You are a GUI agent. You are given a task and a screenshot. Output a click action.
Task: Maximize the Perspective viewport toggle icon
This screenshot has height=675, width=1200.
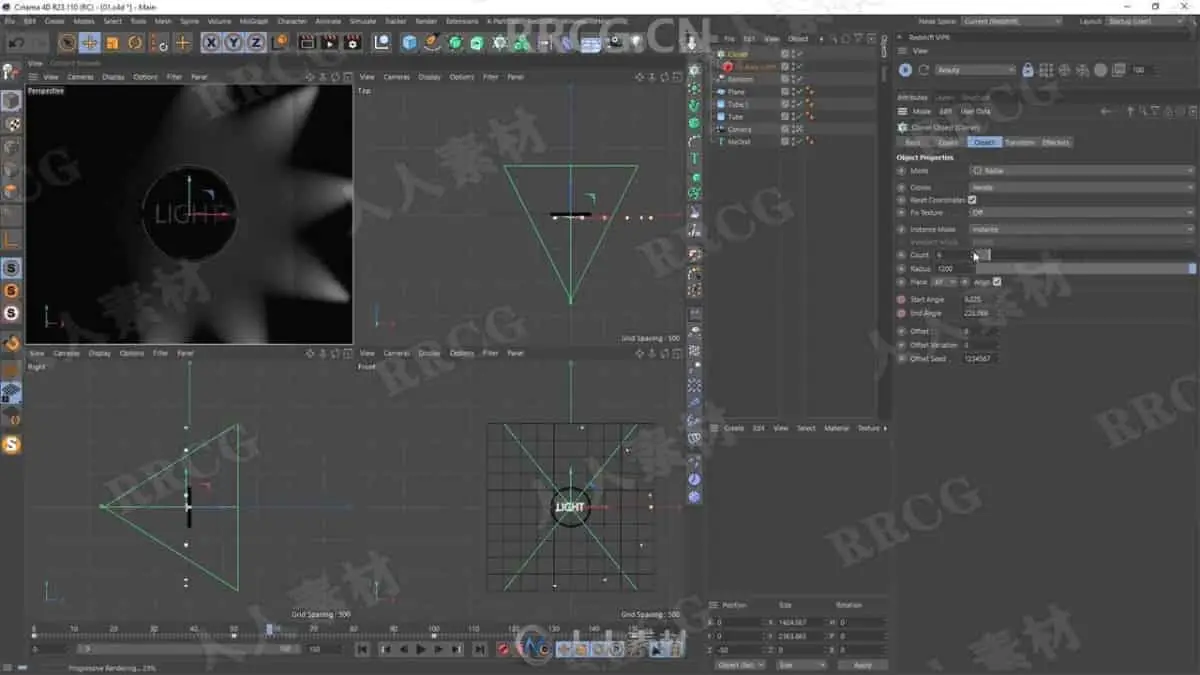pyautogui.click(x=347, y=77)
